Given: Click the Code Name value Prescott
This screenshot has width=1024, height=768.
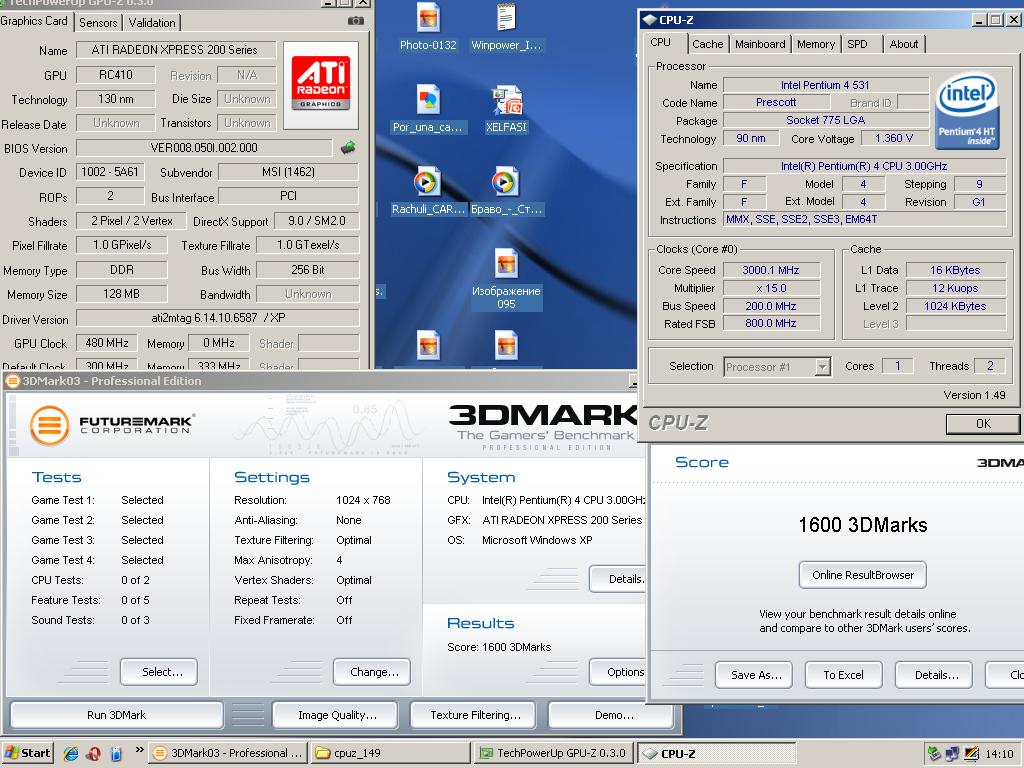Looking at the screenshot, I should (x=776, y=103).
